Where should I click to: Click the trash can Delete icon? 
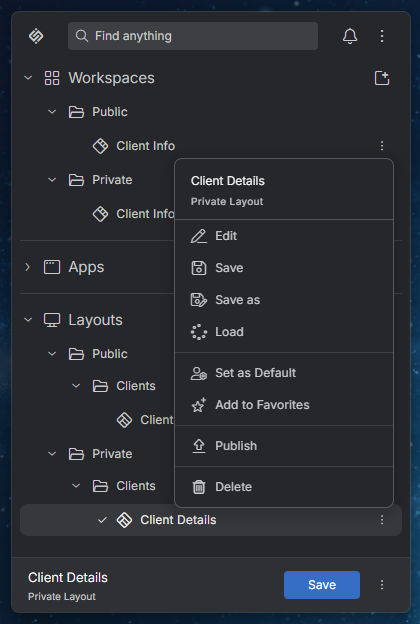[199, 487]
